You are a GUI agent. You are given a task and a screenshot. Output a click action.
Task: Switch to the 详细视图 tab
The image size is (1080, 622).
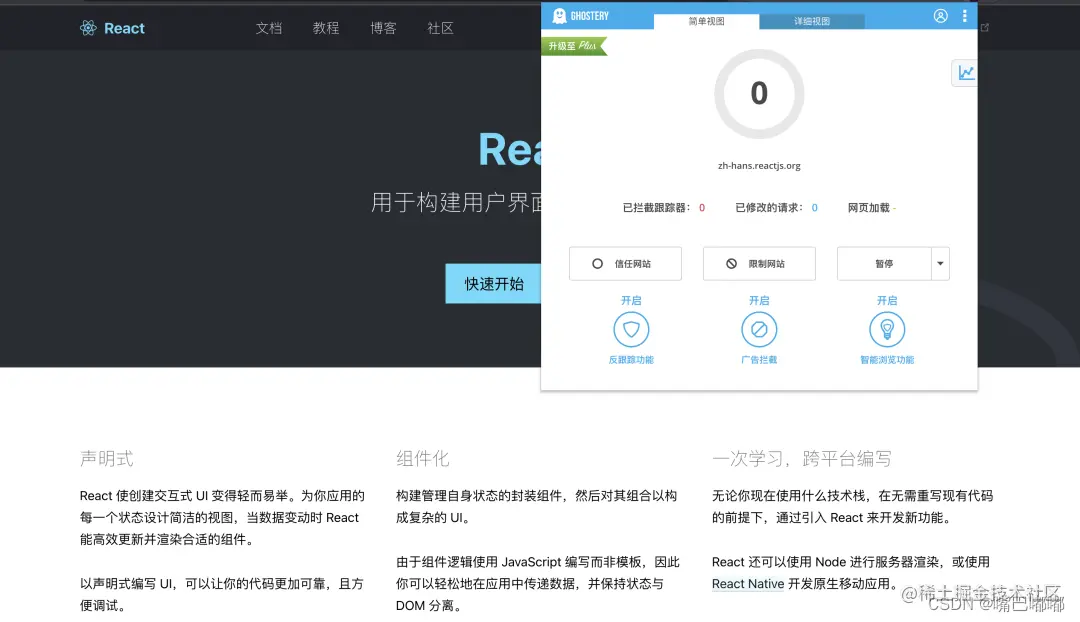(x=812, y=19)
